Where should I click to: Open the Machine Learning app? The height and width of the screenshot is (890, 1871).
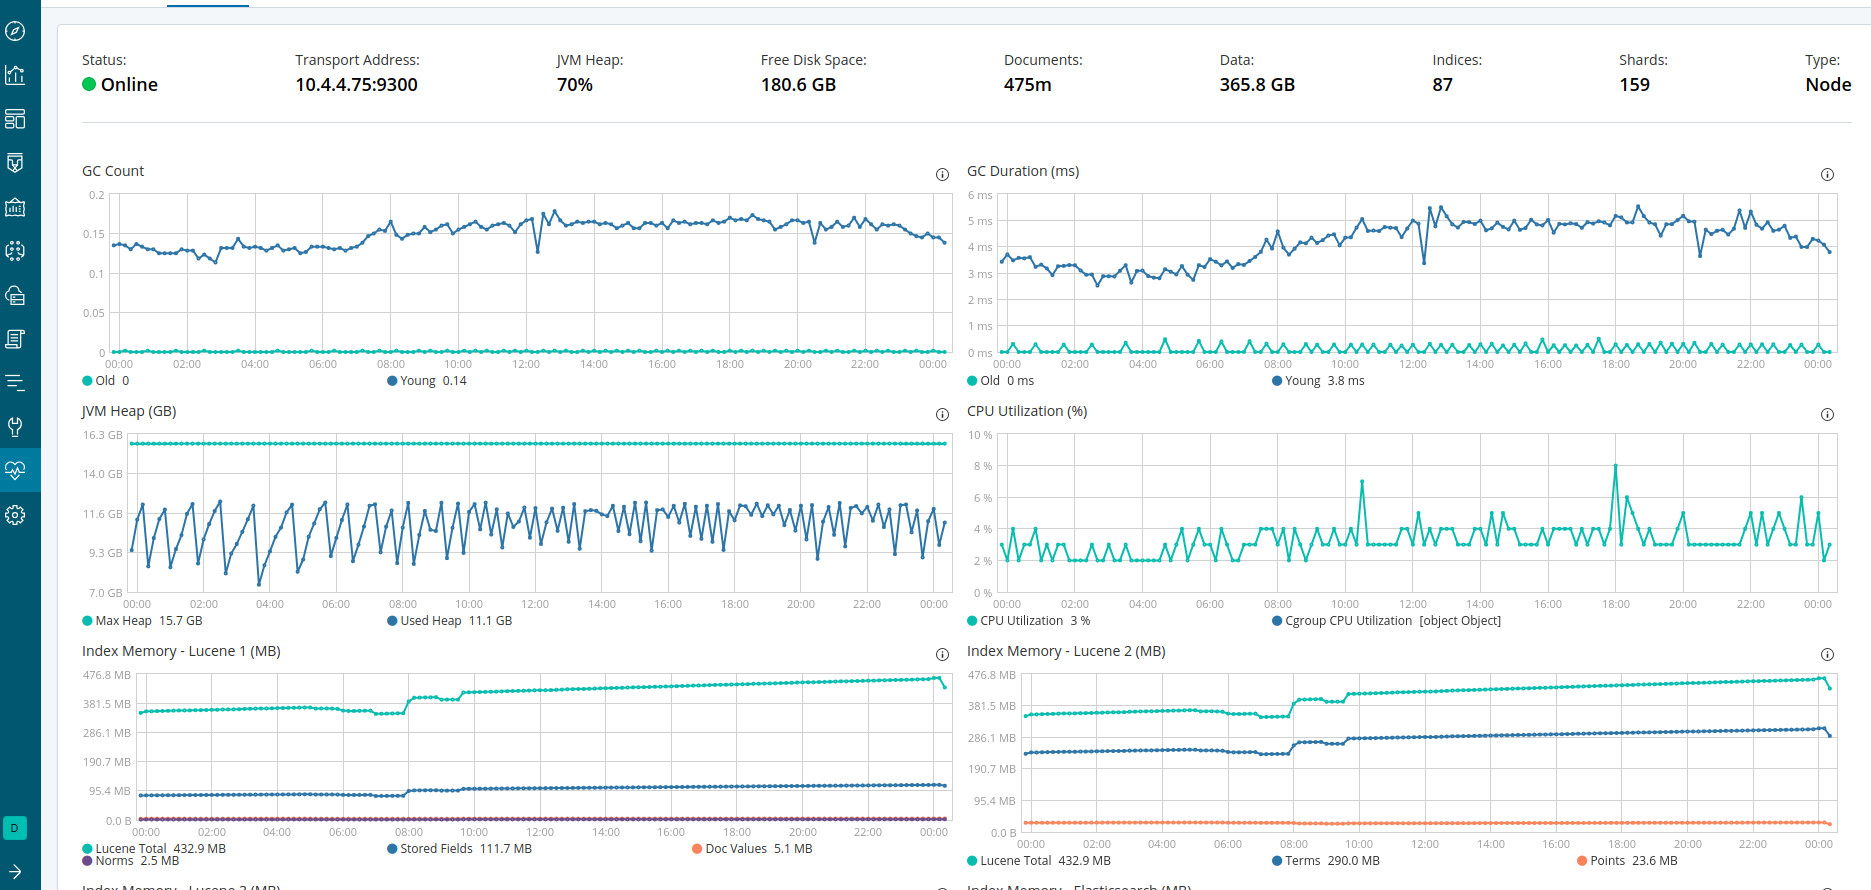coord(15,251)
